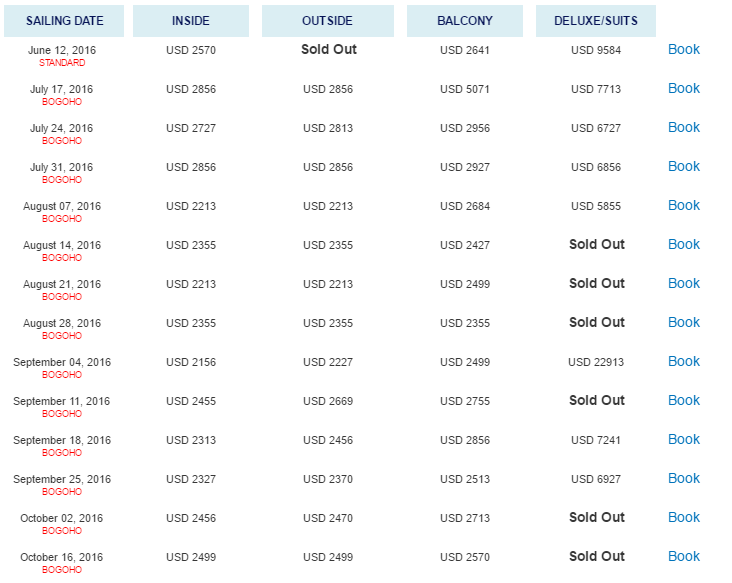
Task: Click the OUTSIDE column header
Action: (328, 21)
